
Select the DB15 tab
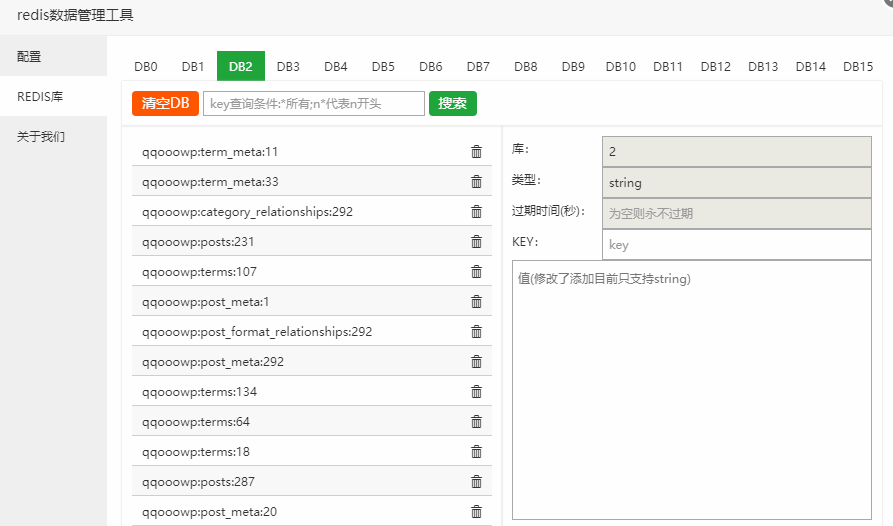click(857, 67)
